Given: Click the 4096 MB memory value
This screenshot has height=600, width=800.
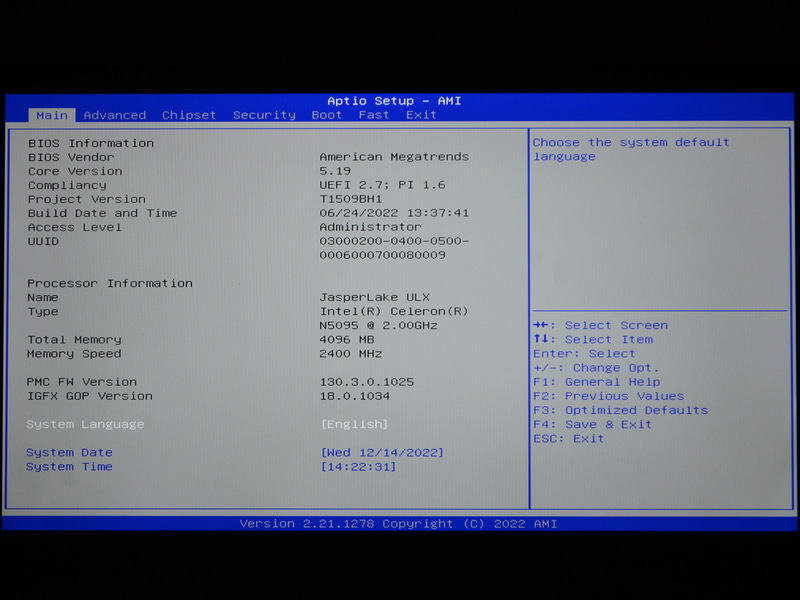Looking at the screenshot, I should click(347, 340).
